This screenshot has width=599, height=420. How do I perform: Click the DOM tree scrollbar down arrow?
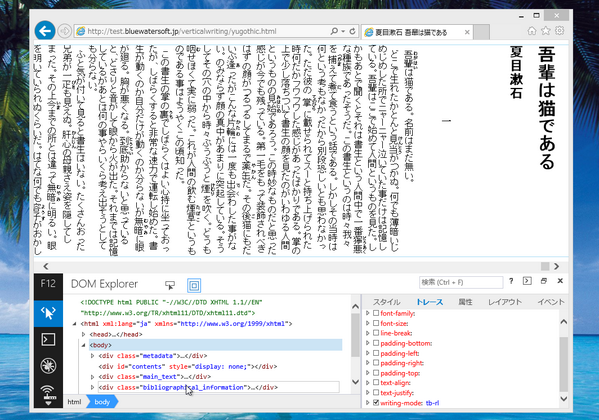355,381
